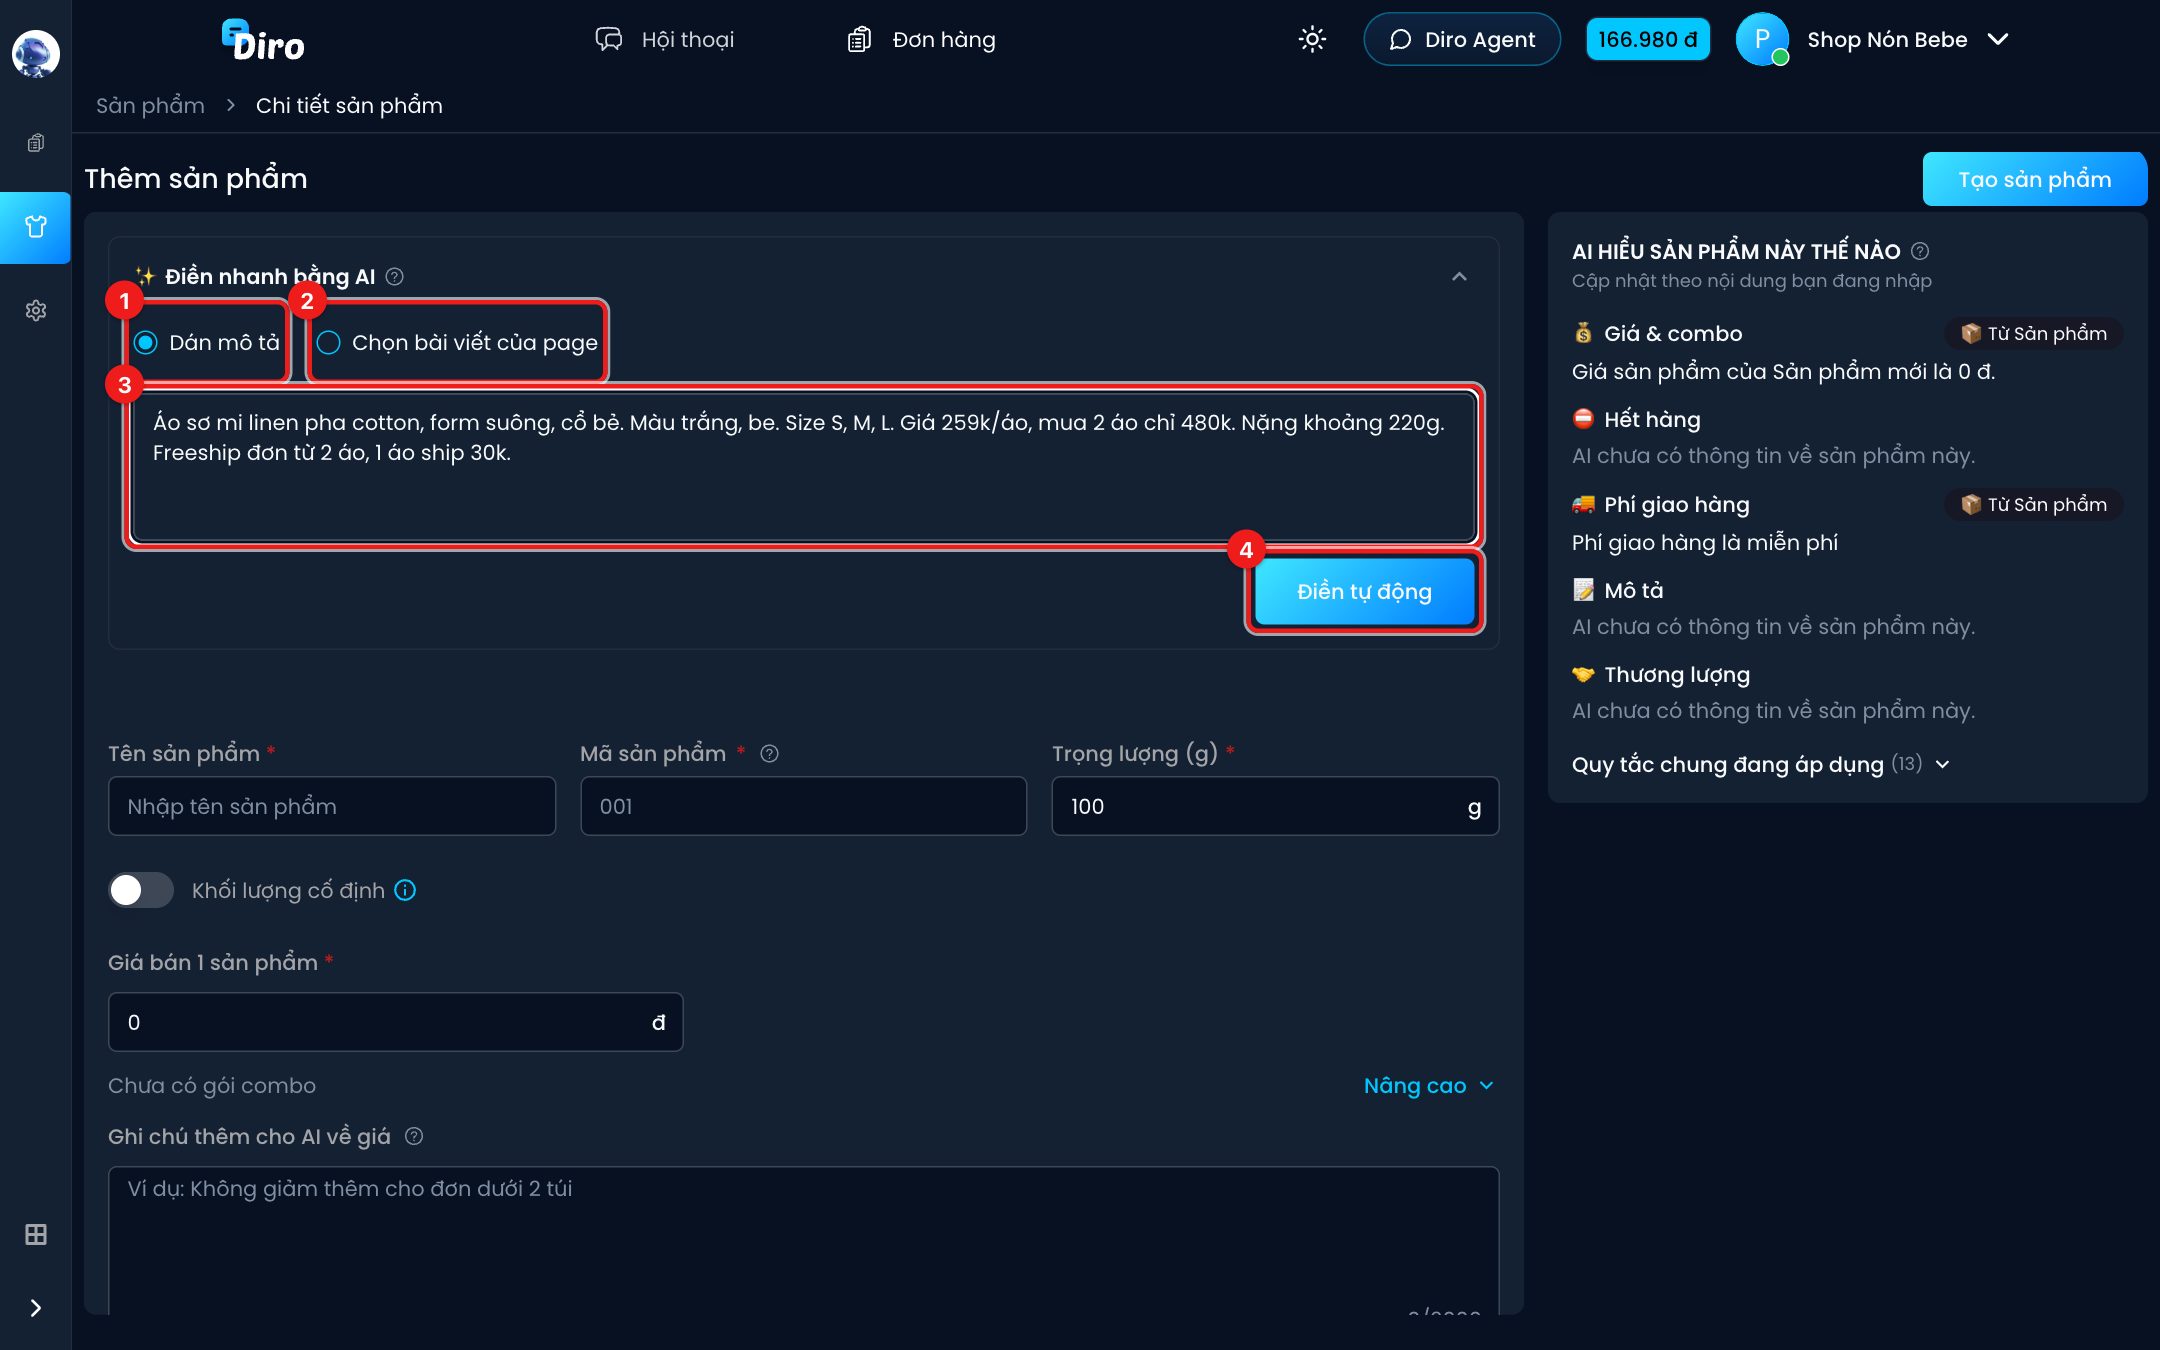The width and height of the screenshot is (2160, 1350).
Task: Click the help icon next to Điền nhanh bằng AI
Action: click(395, 276)
